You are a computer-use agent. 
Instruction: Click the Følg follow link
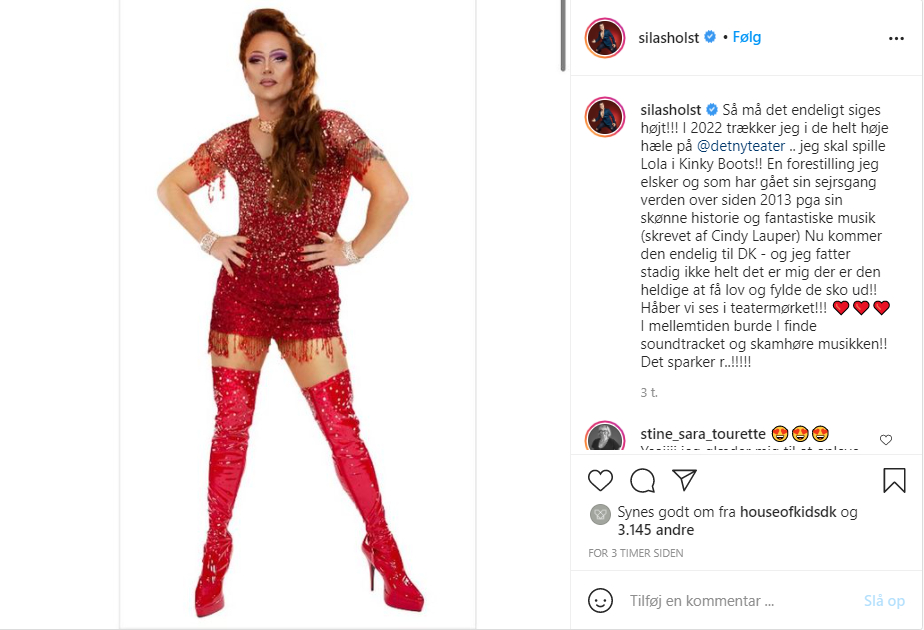[747, 37]
